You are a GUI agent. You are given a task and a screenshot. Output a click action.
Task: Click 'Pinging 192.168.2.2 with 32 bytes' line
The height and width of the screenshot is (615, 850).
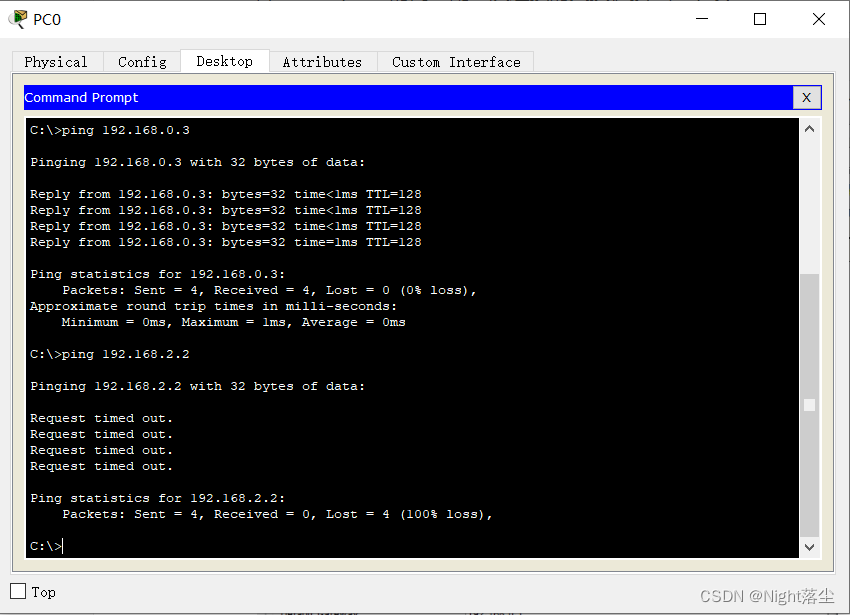(x=198, y=386)
